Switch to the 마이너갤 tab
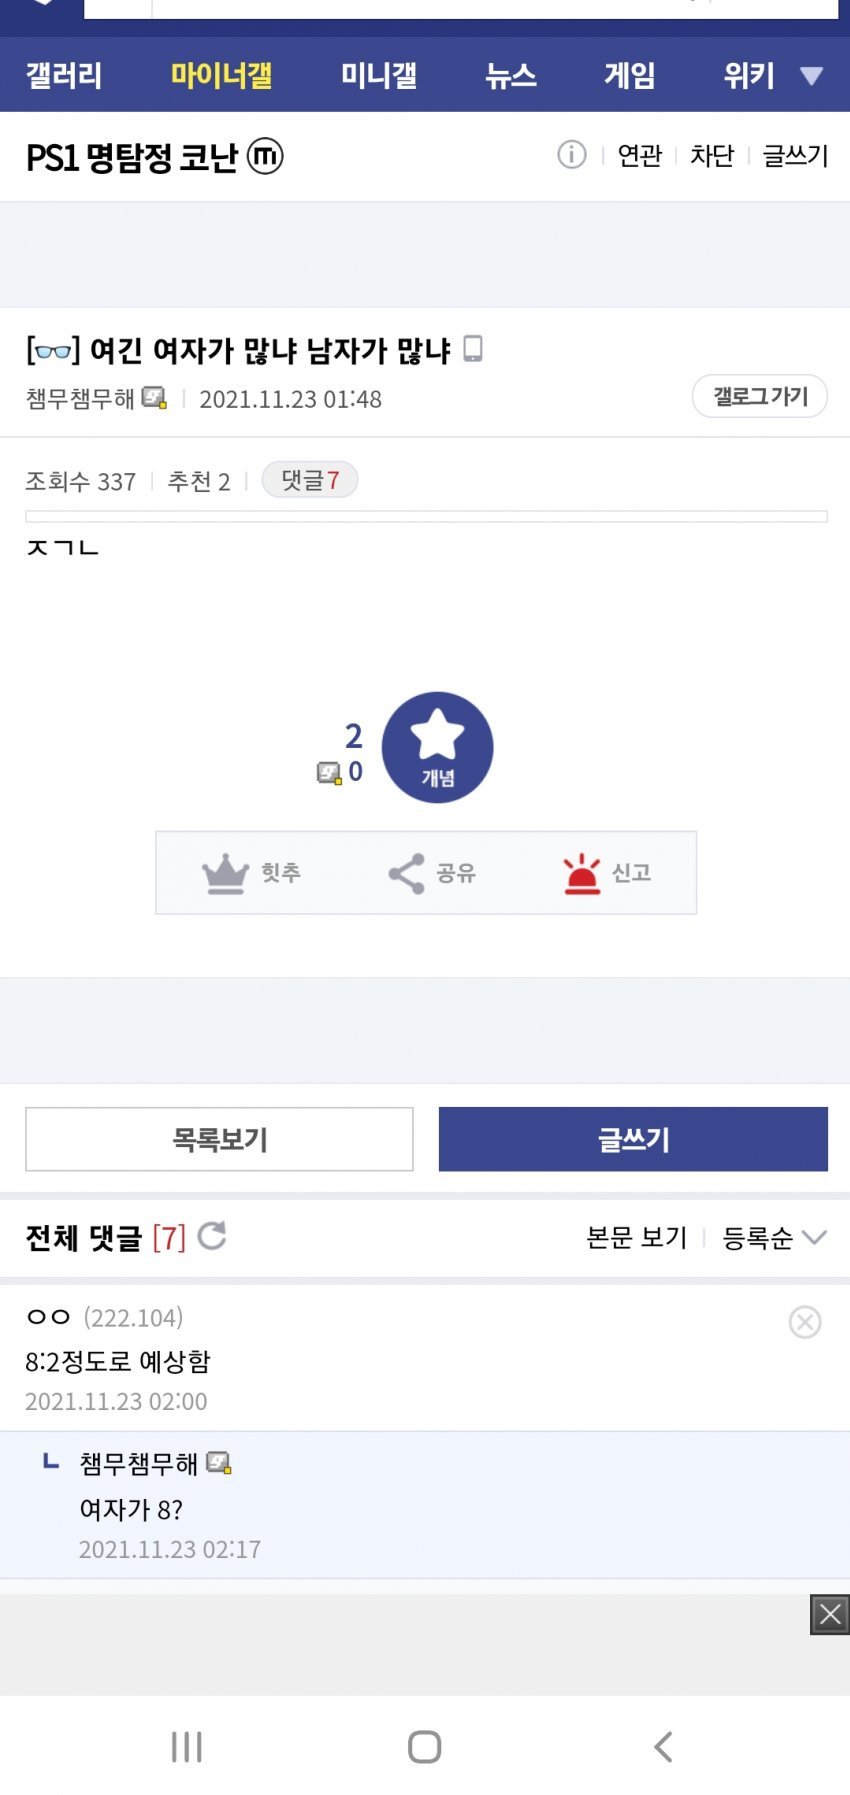 click(221, 75)
